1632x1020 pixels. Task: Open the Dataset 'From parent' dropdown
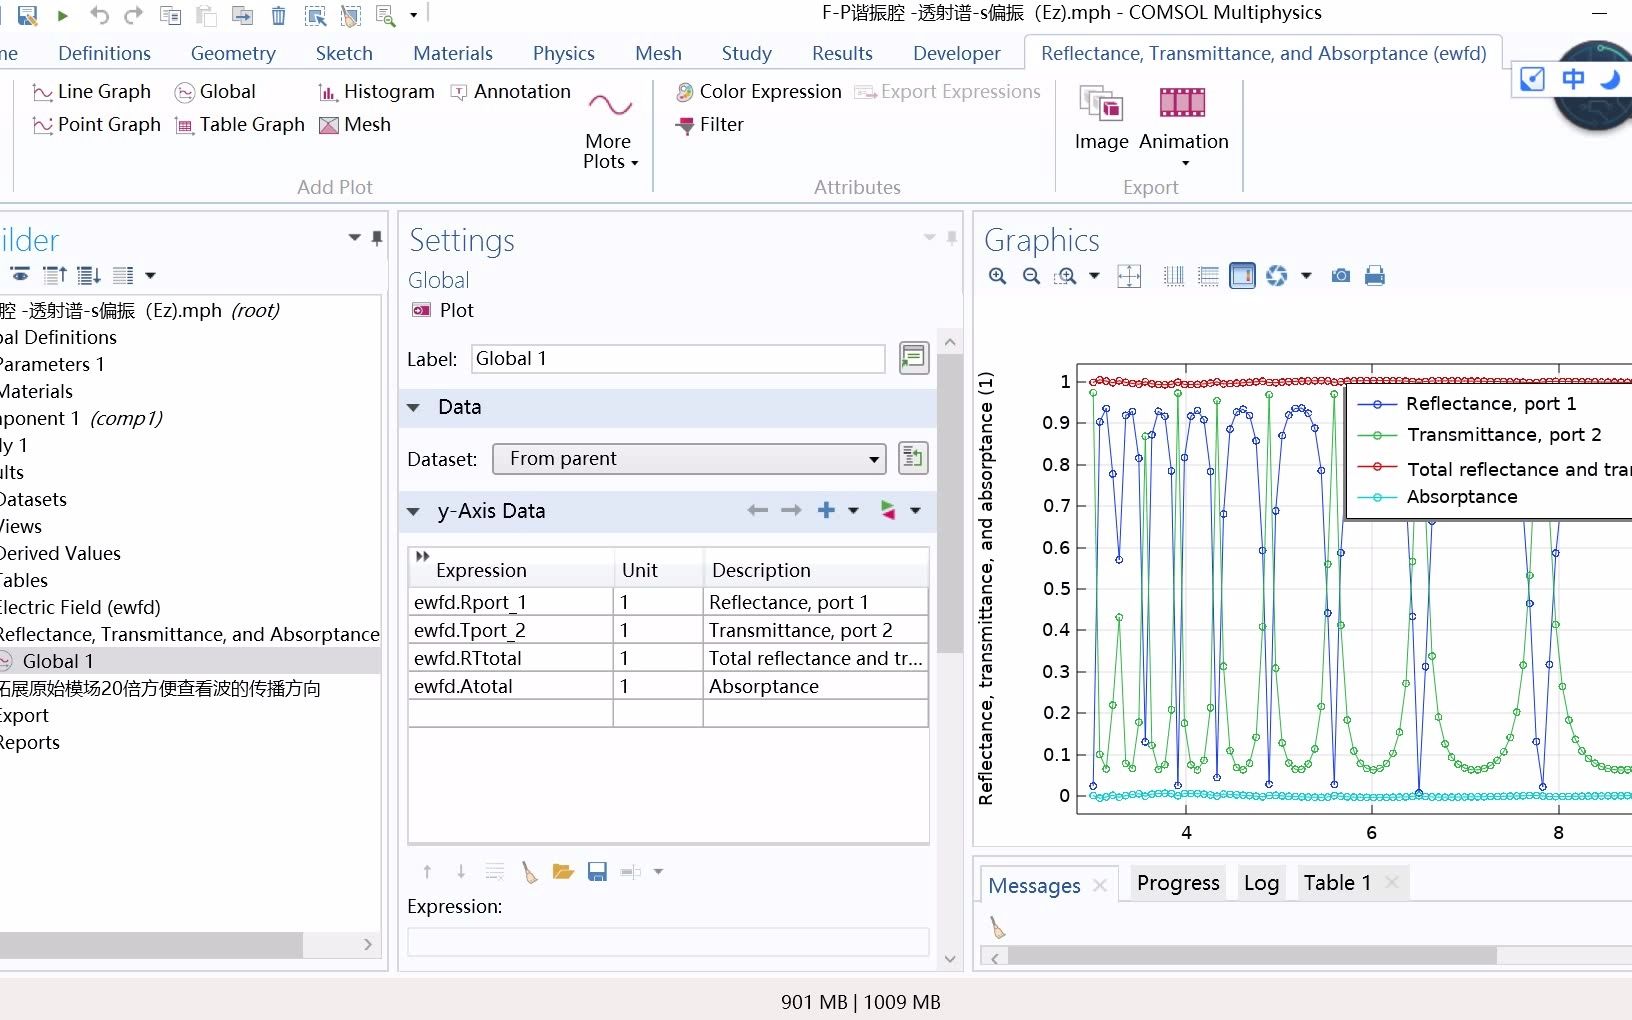tap(689, 459)
